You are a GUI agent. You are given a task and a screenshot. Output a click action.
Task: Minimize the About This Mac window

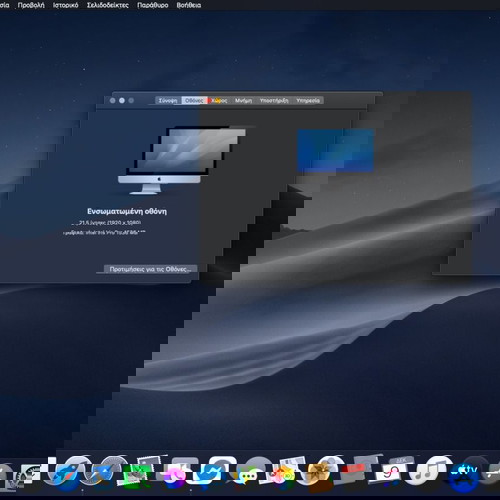tap(122, 100)
